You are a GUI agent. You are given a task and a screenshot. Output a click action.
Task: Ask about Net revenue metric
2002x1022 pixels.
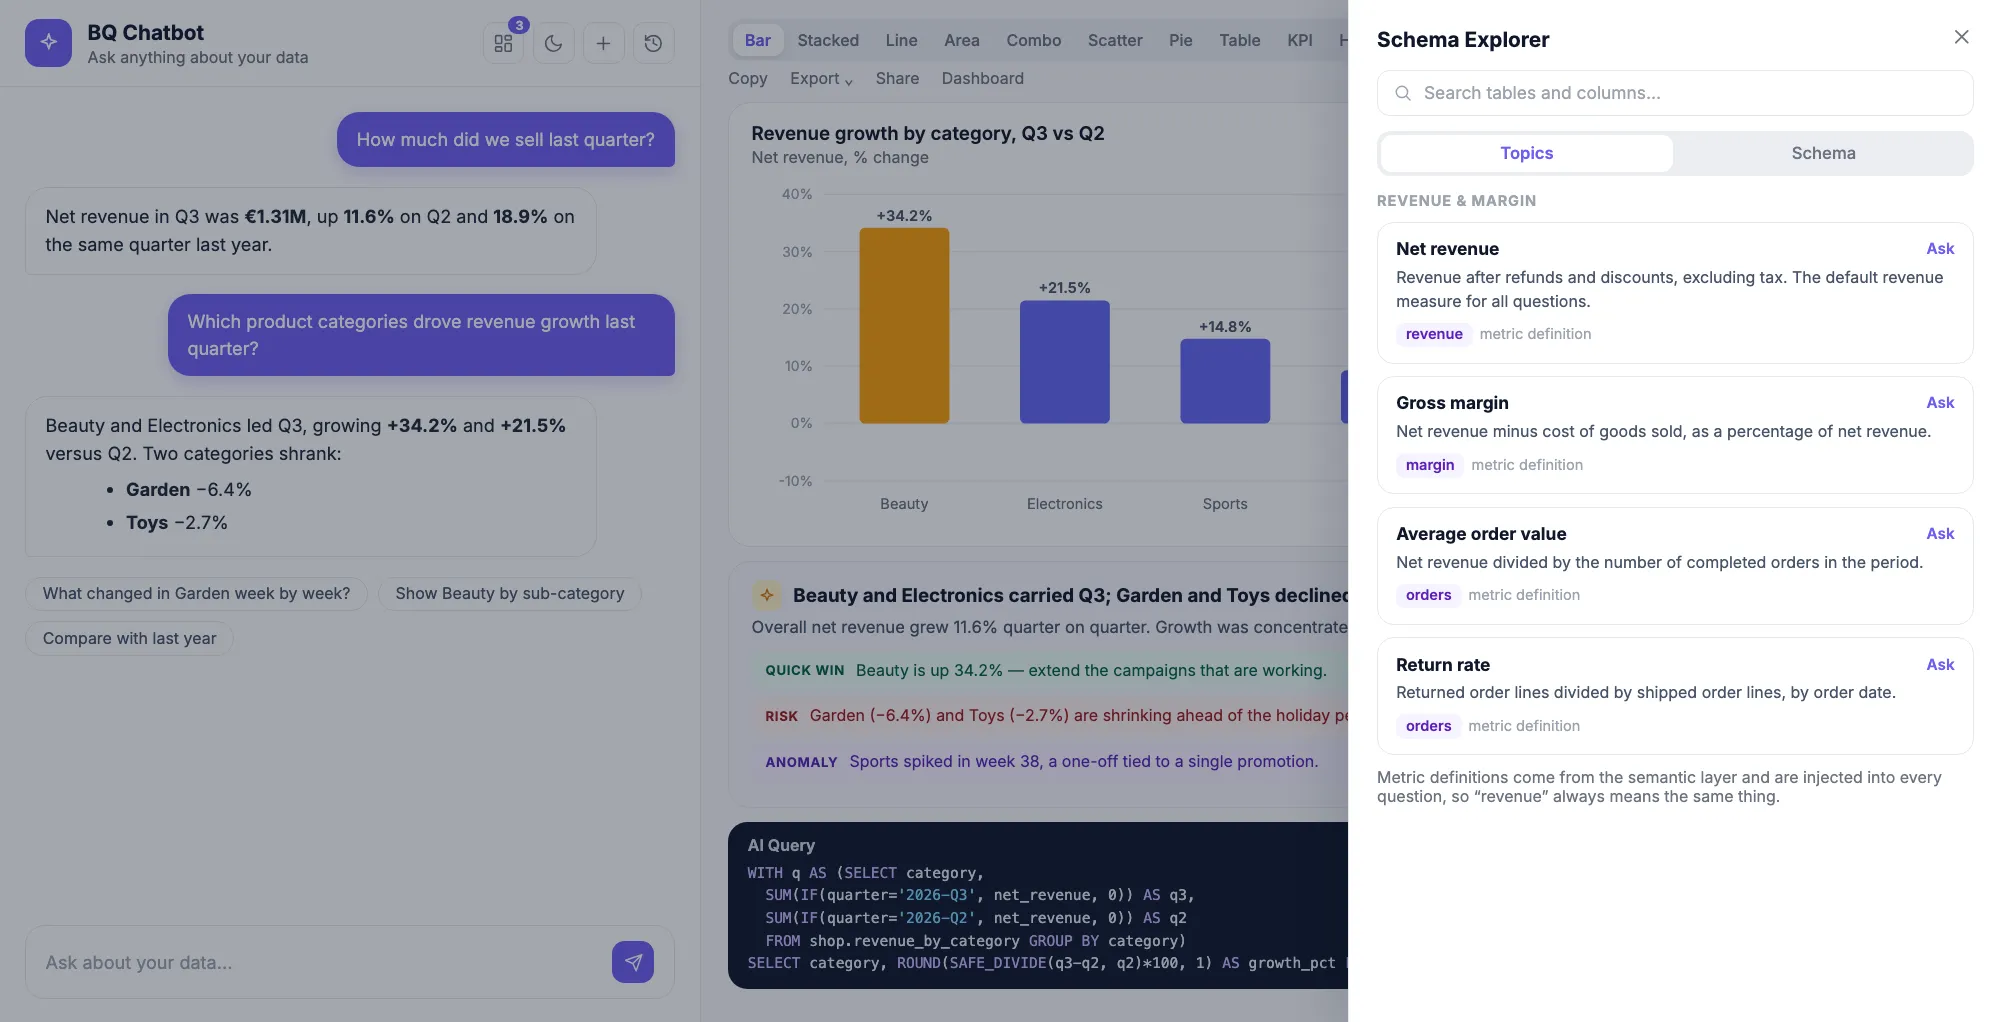pos(1940,249)
